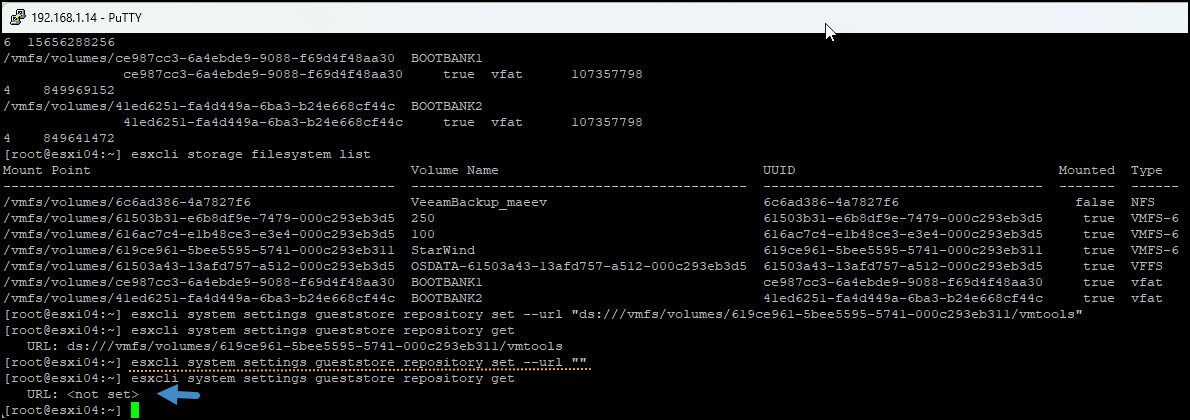This screenshot has width=1190, height=420.
Task: Select the 'Mount Point' column header
Action: click(x=47, y=170)
